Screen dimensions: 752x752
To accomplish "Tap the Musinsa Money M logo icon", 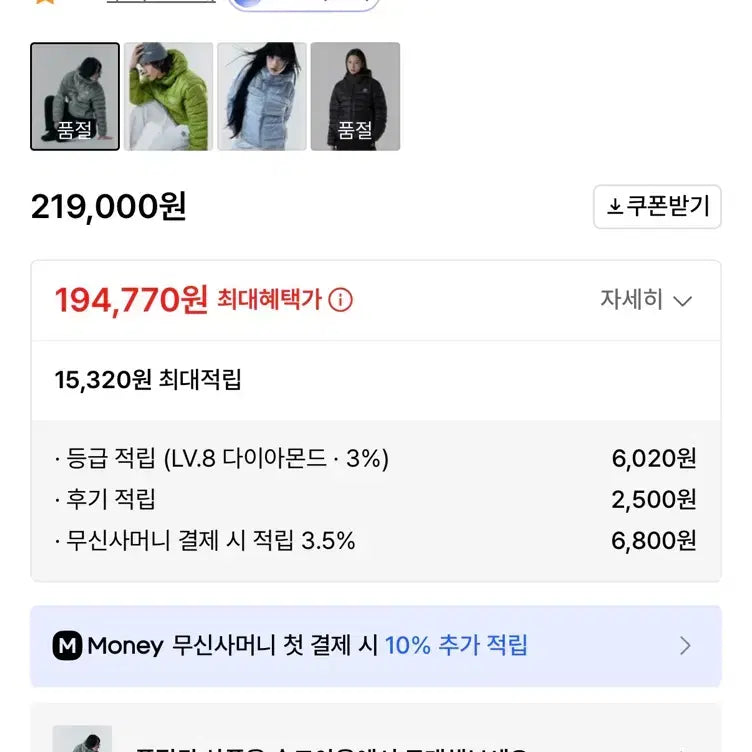I will pos(67,646).
